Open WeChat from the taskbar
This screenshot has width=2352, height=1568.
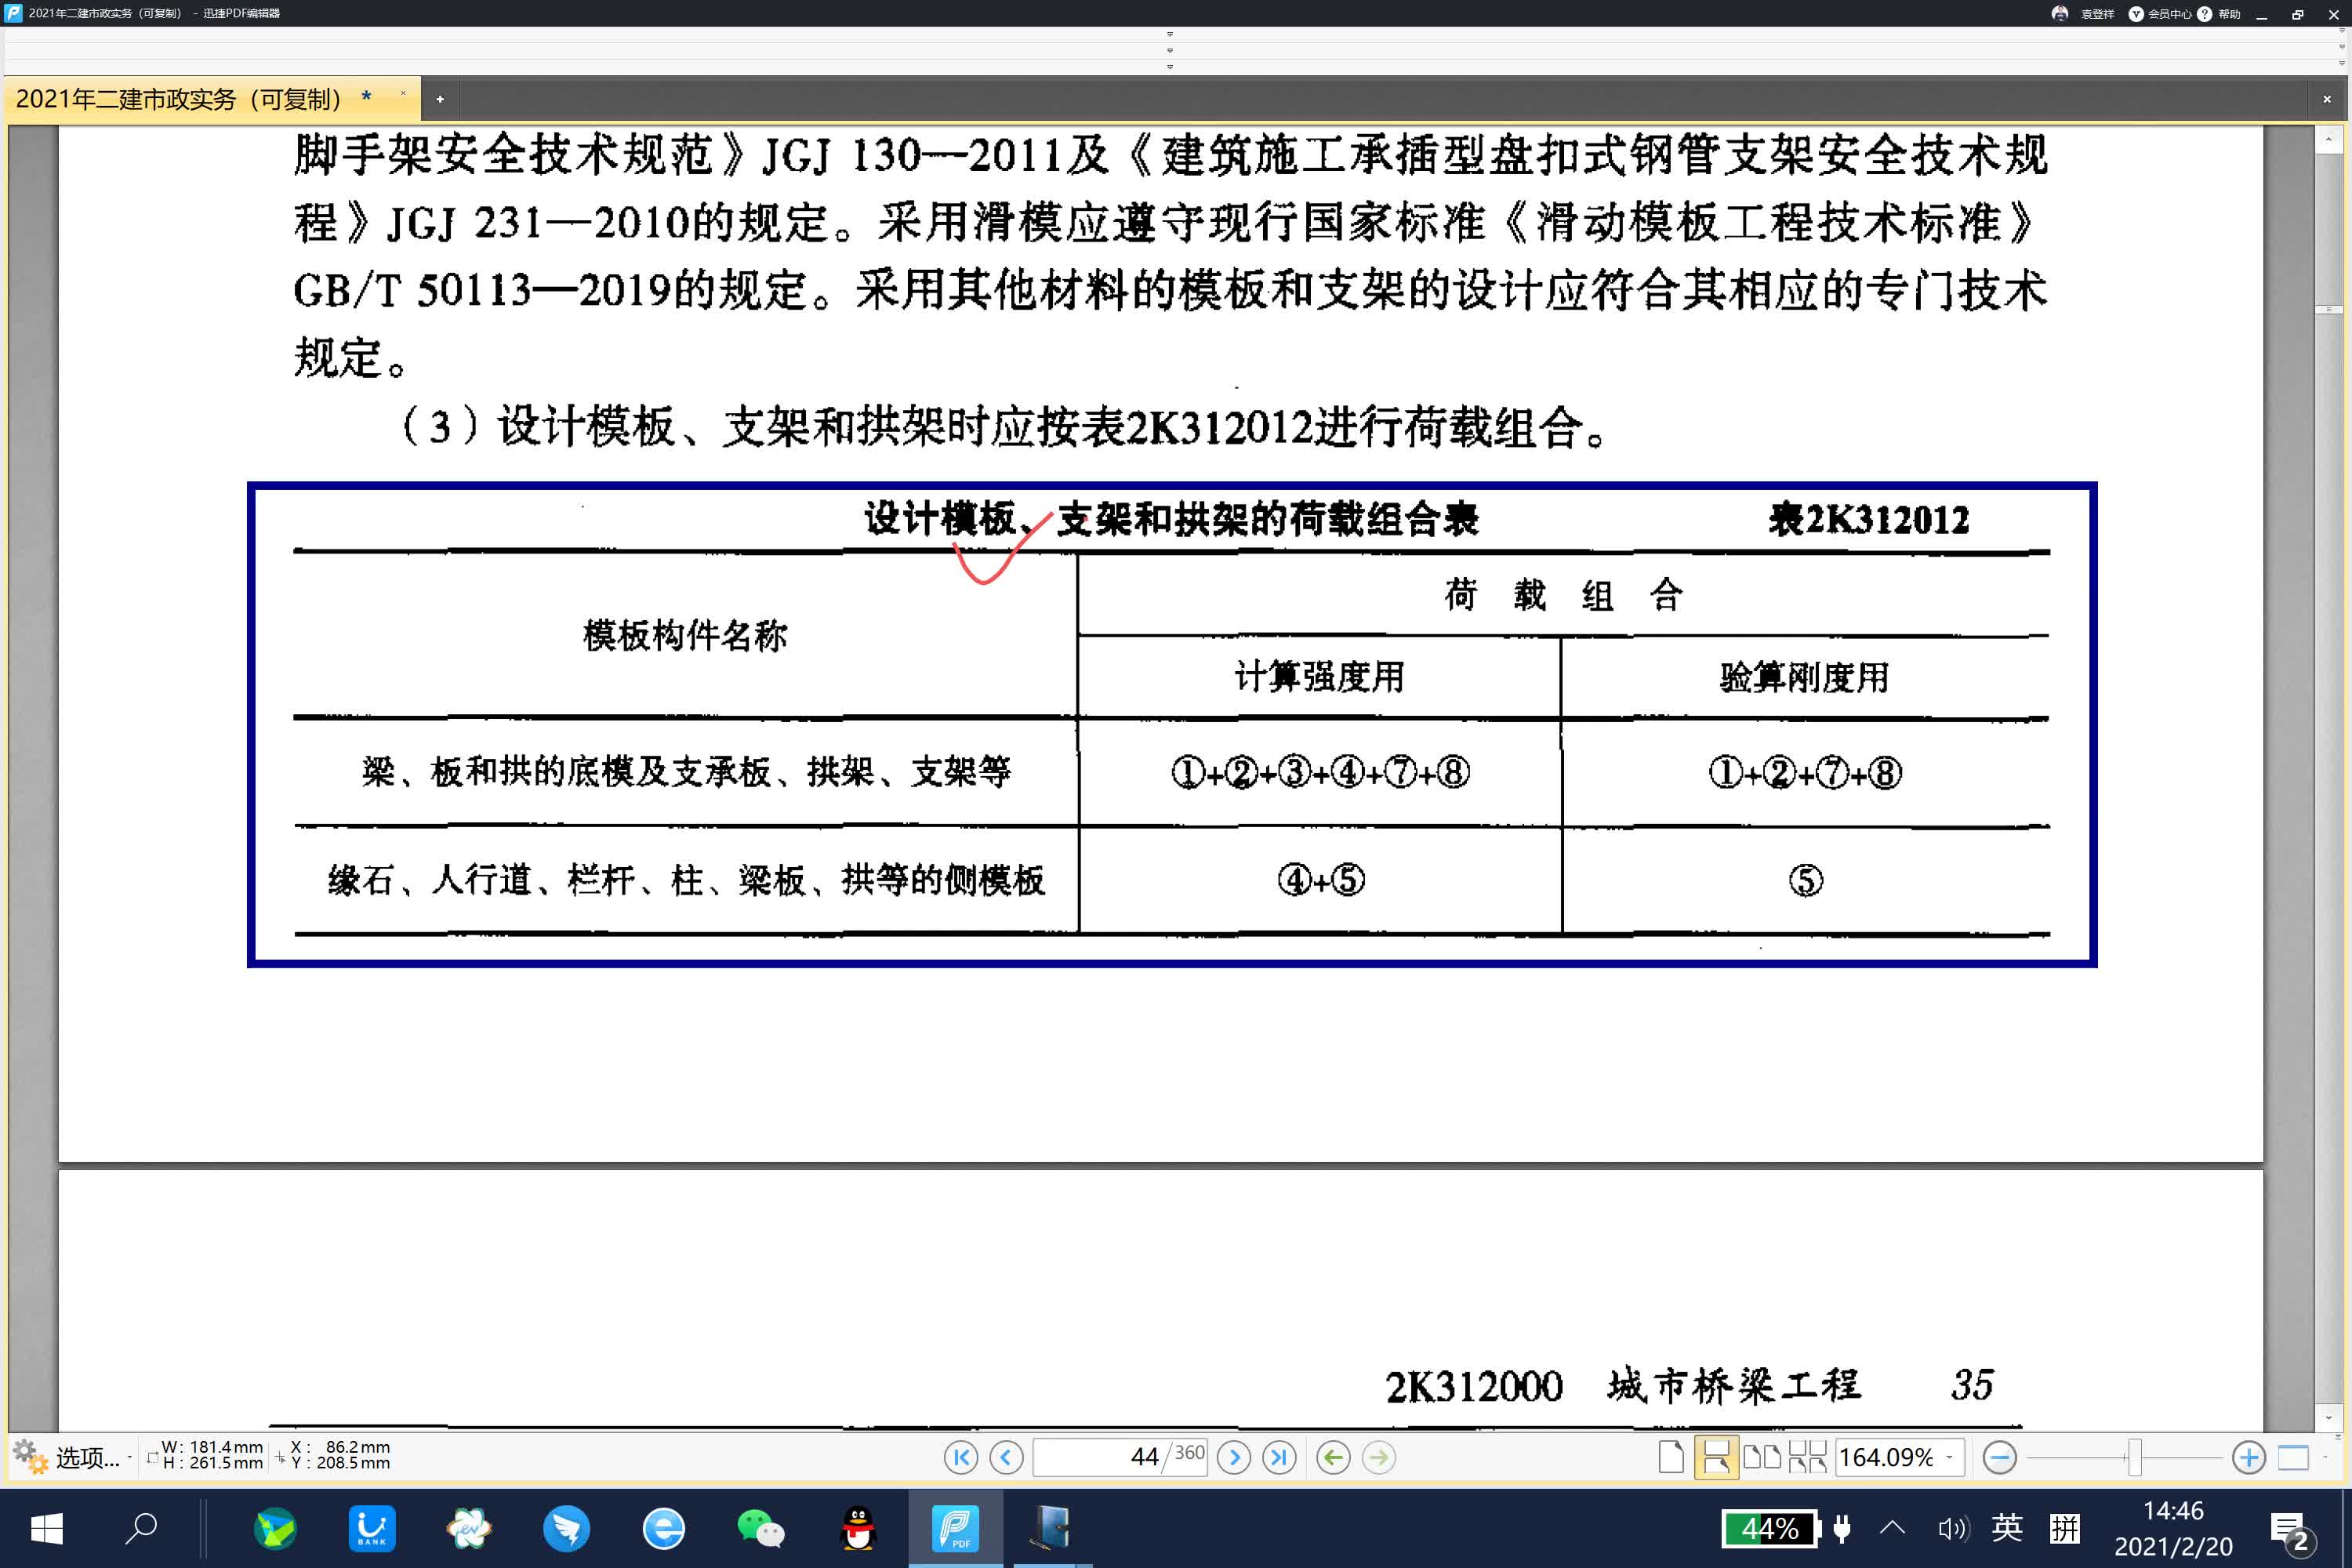(x=760, y=1528)
